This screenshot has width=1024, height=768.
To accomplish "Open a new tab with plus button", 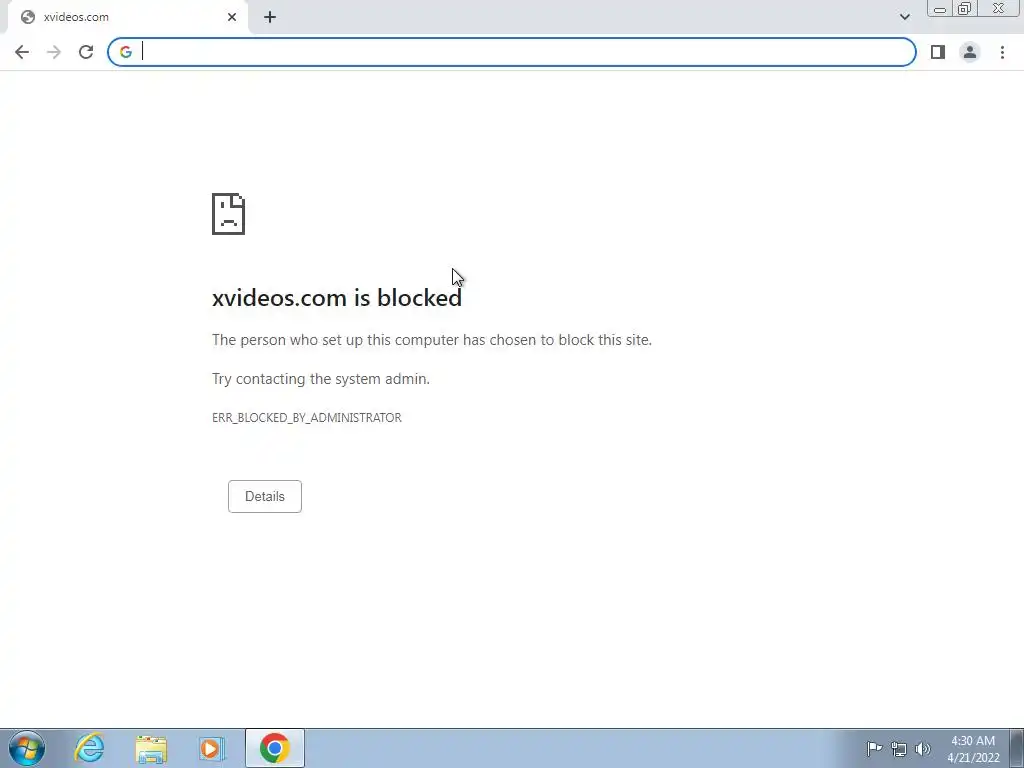I will (x=270, y=17).
